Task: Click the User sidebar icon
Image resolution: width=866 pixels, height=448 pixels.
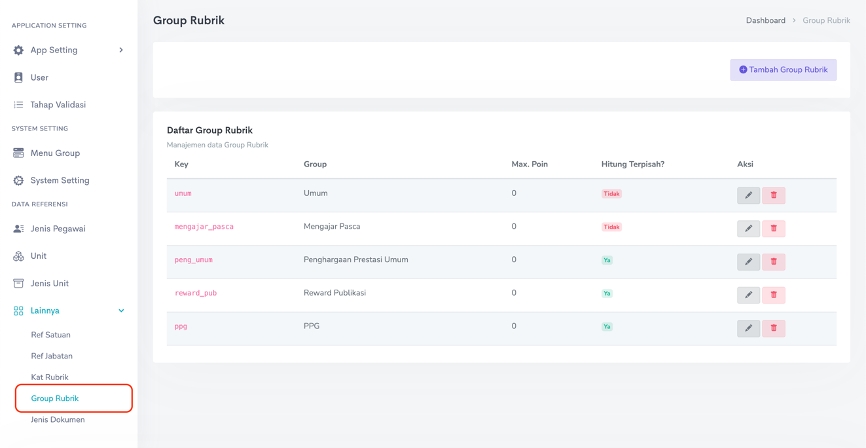Action: point(18,77)
